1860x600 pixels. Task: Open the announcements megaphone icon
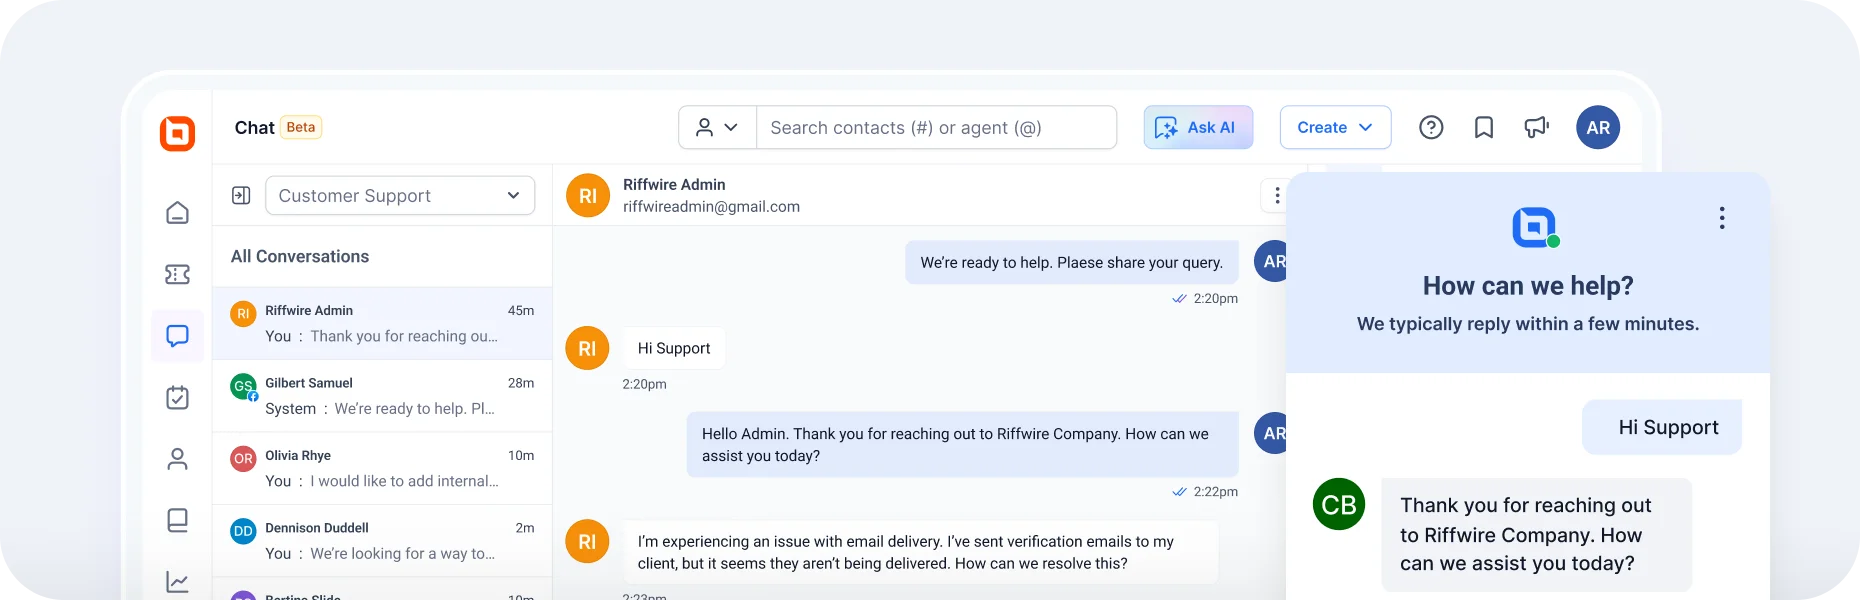[1536, 127]
